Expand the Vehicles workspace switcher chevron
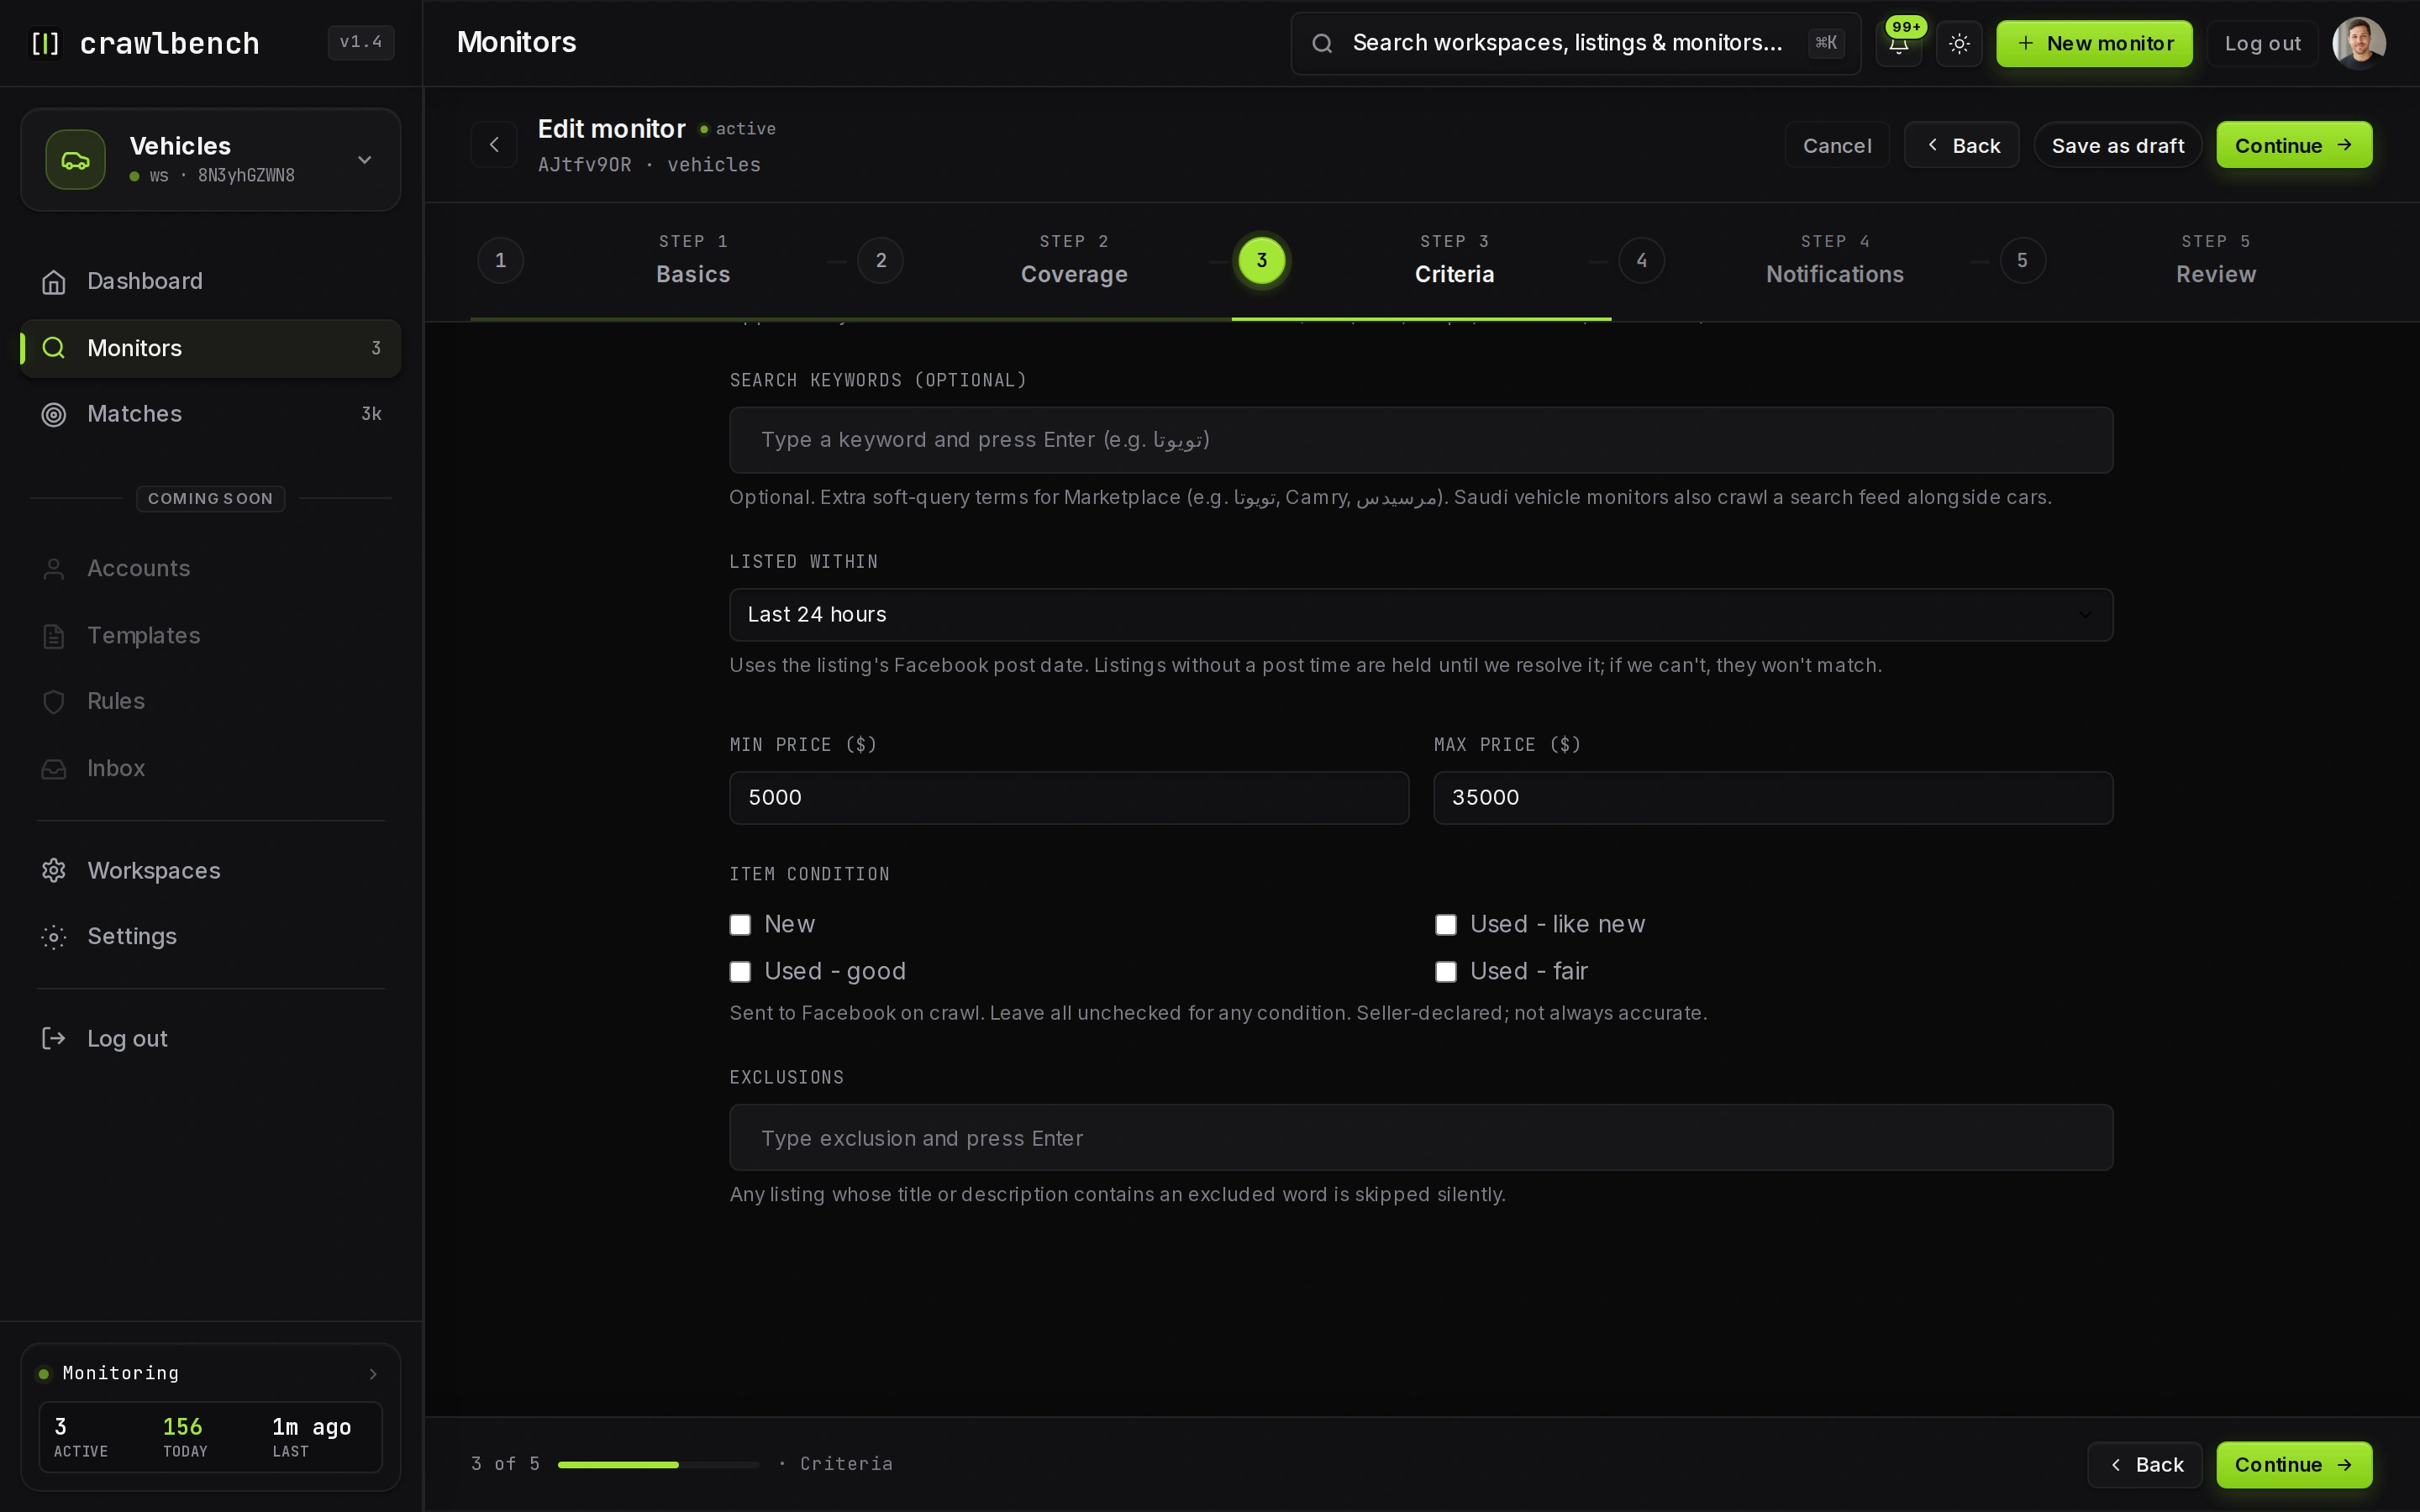 (365, 160)
